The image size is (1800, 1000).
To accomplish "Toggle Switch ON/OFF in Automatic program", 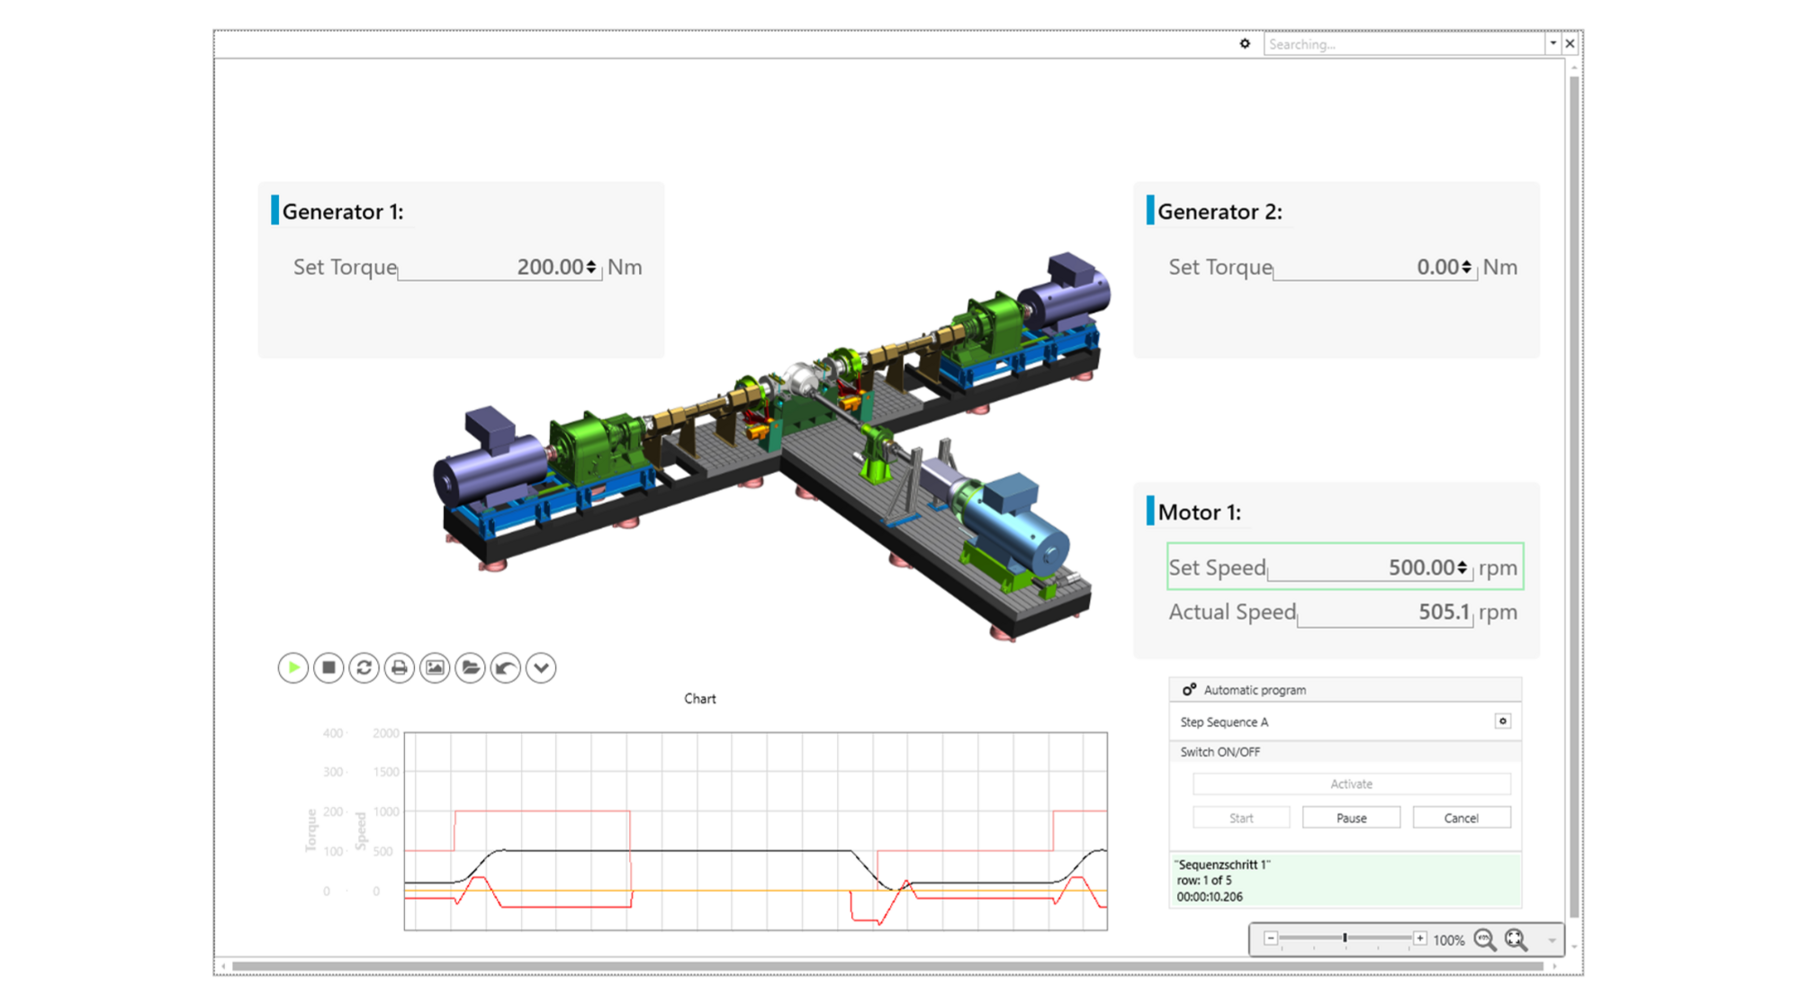I will 1220,751.
